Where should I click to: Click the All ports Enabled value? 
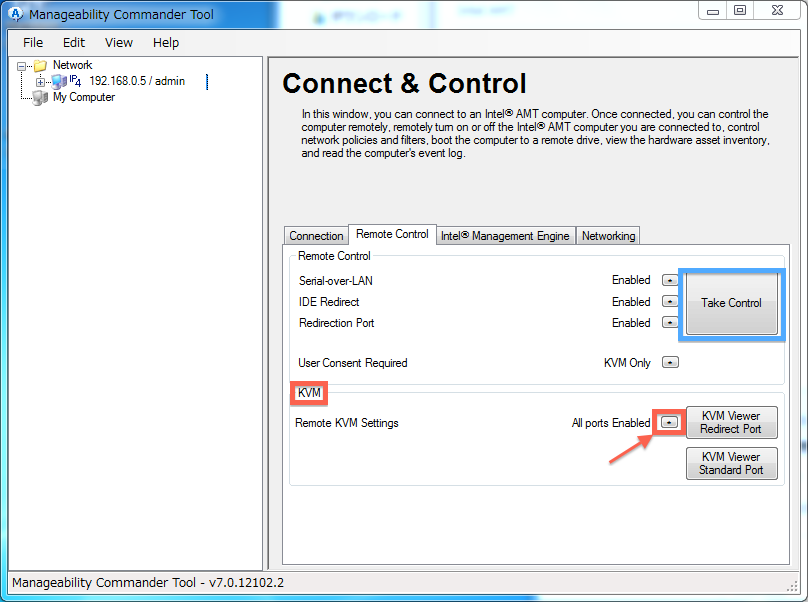pos(611,423)
